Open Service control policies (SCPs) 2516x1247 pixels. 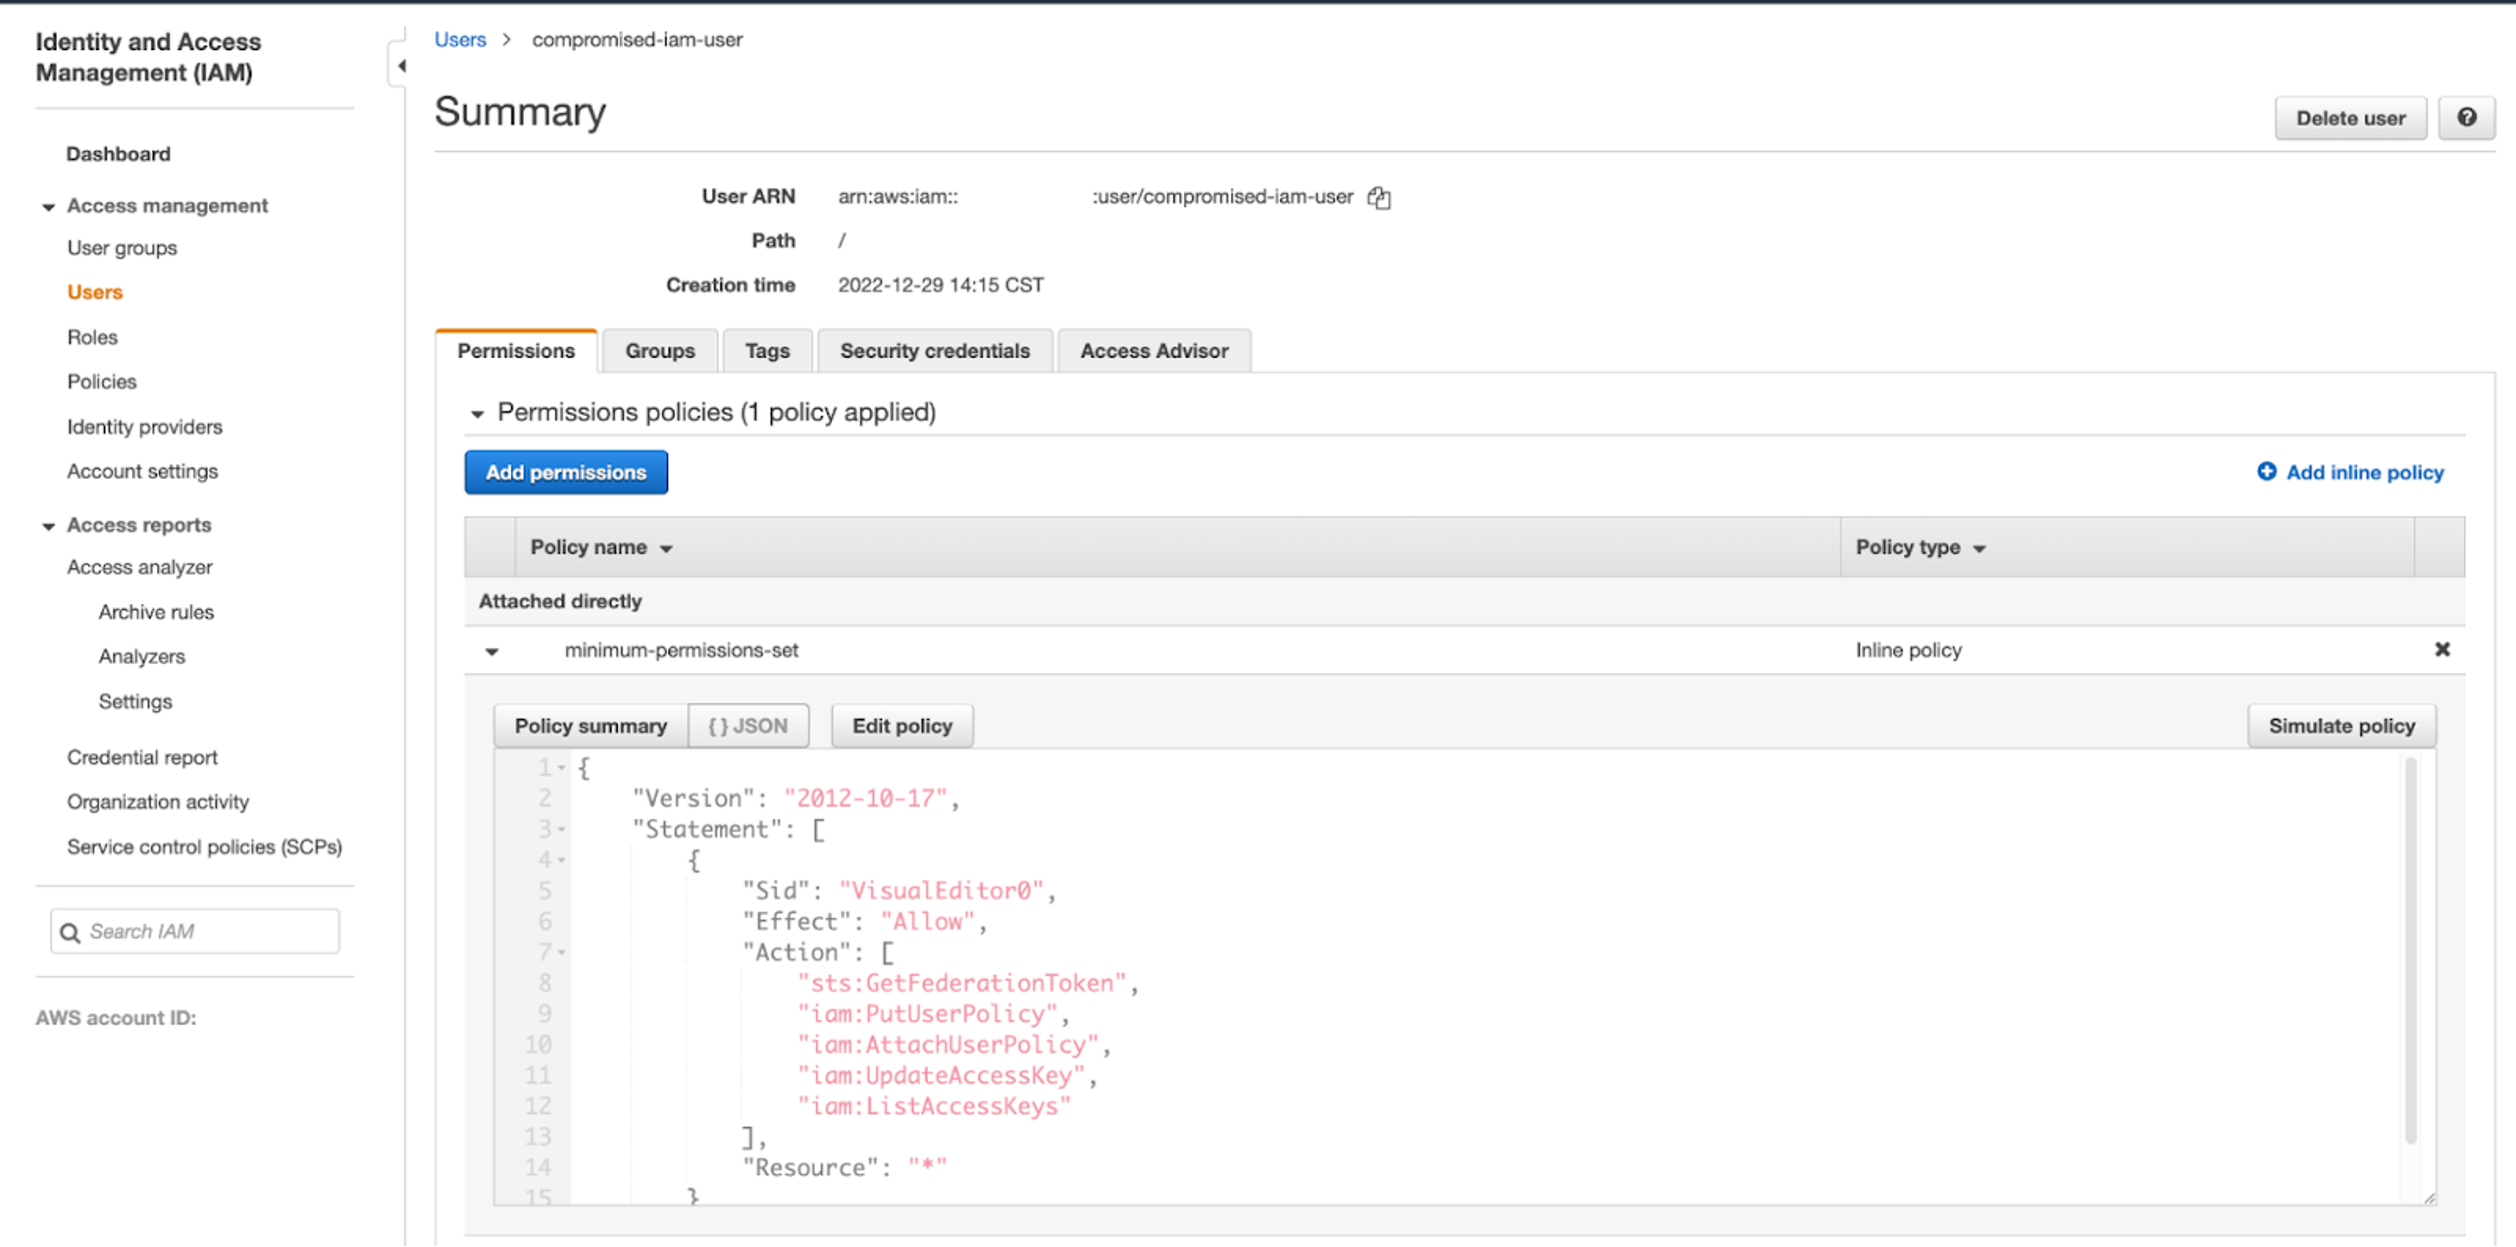tap(204, 847)
